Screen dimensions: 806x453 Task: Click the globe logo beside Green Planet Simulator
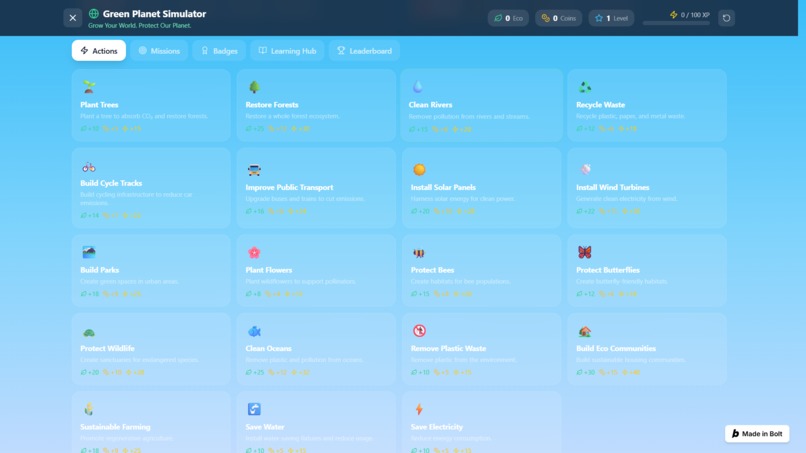(94, 14)
